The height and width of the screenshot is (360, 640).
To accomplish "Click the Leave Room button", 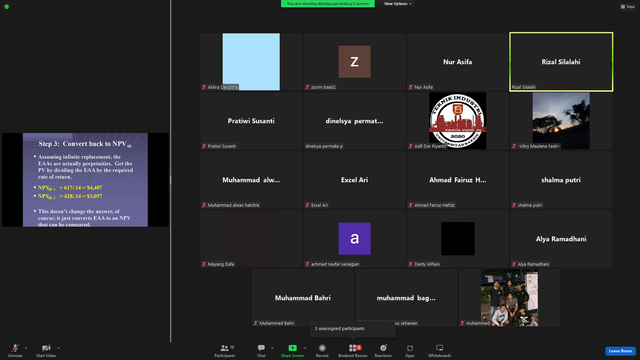I will (x=620, y=351).
